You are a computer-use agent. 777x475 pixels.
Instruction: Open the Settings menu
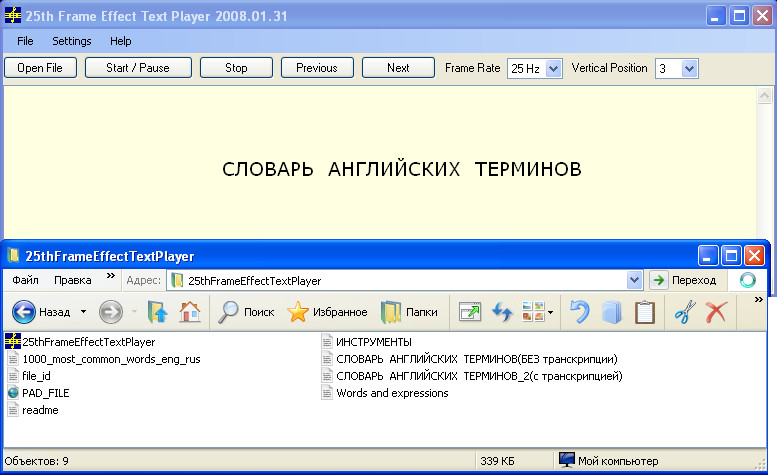coord(72,41)
